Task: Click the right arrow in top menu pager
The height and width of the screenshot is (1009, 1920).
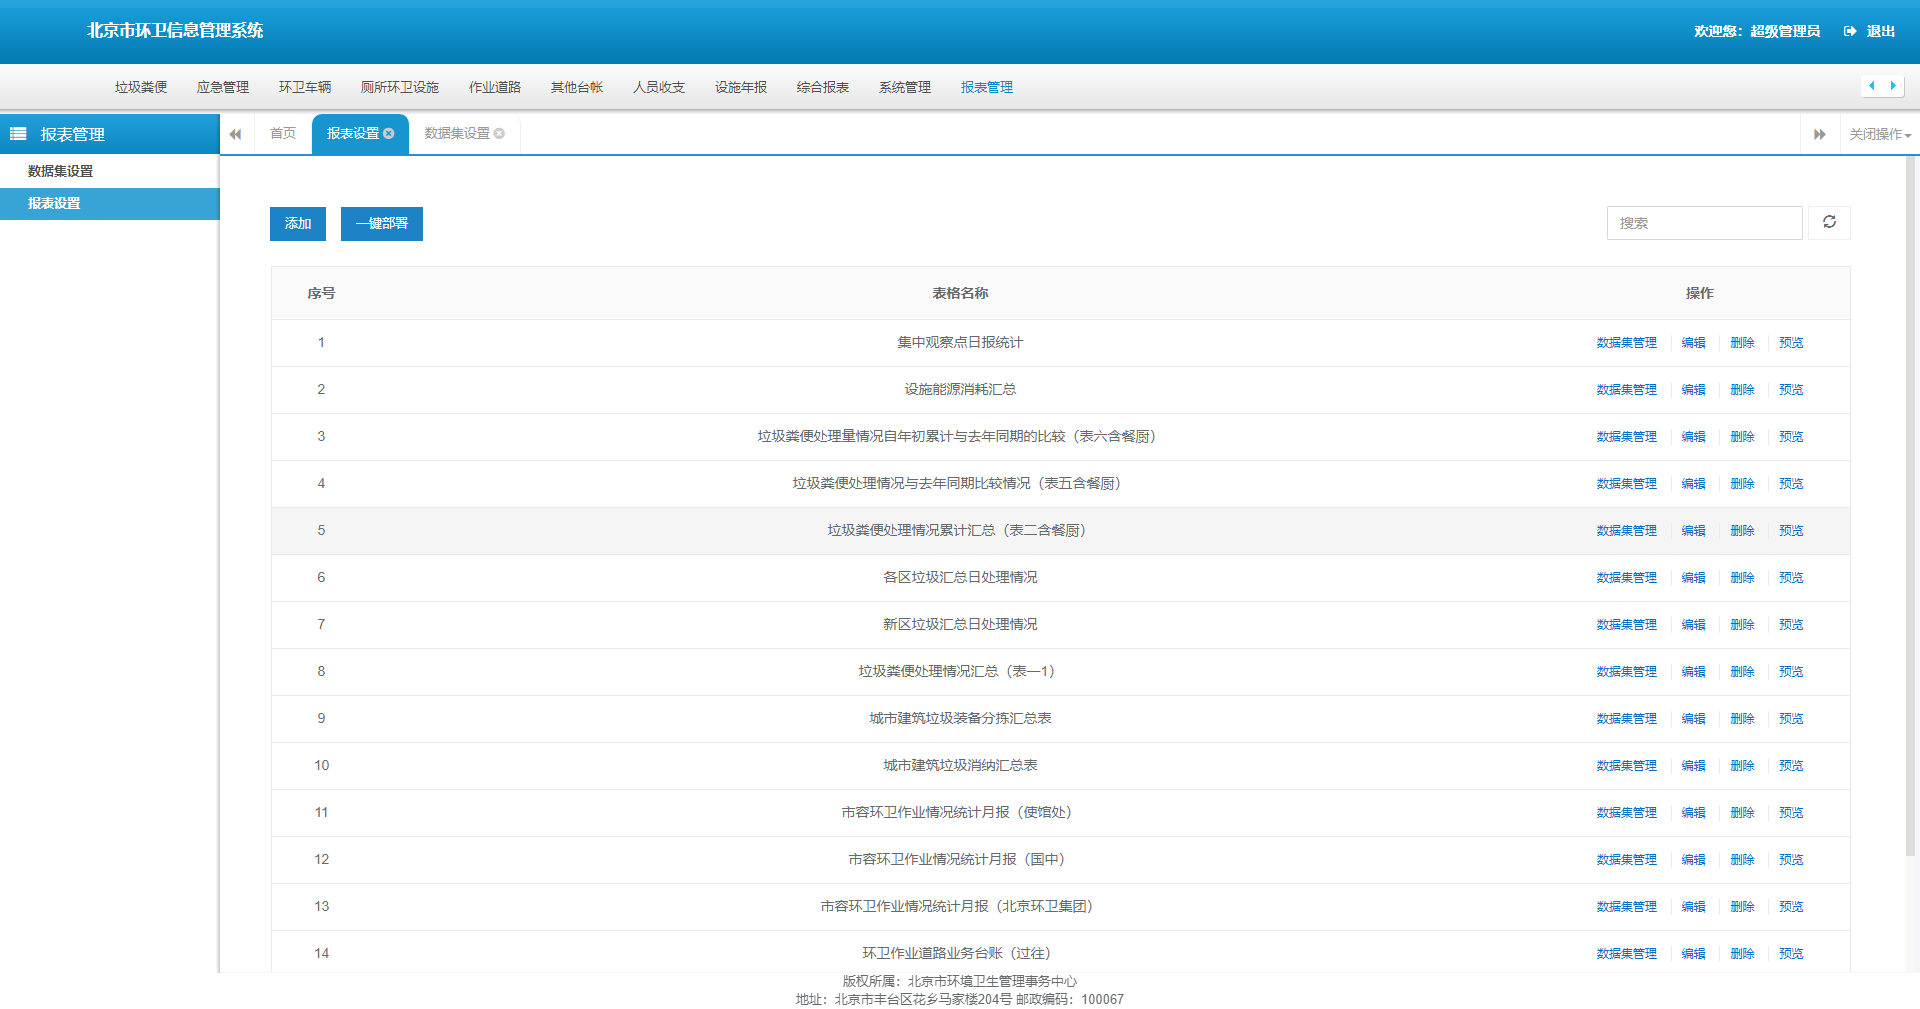Action: (x=1893, y=86)
